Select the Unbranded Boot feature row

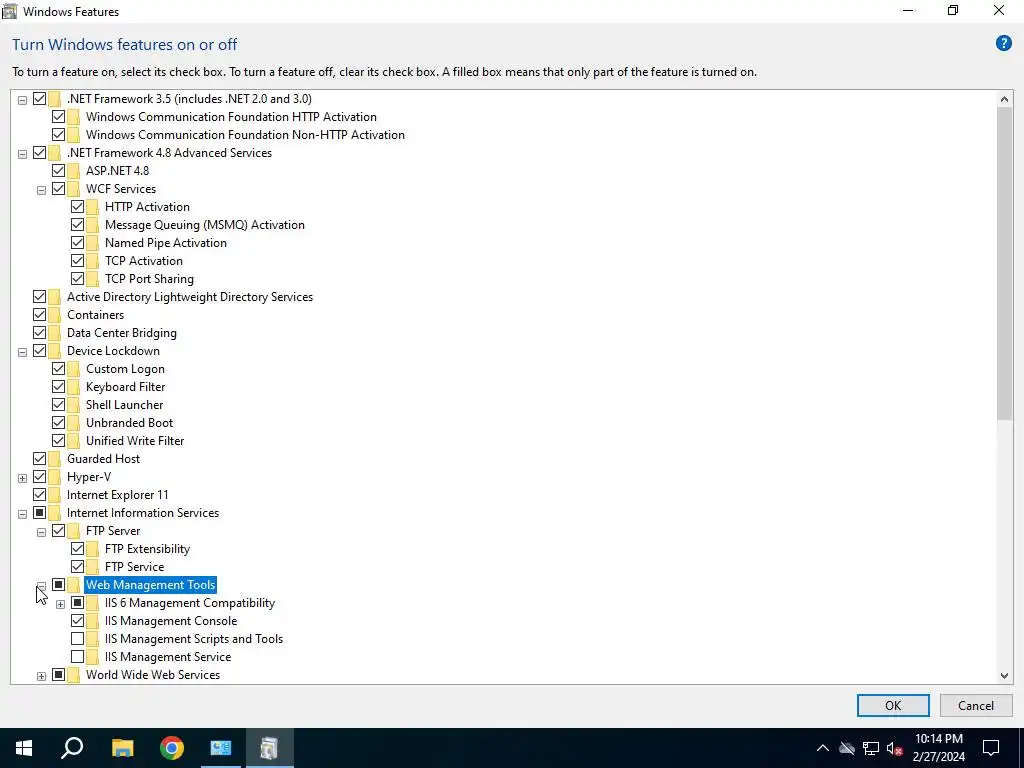pyautogui.click(x=129, y=423)
